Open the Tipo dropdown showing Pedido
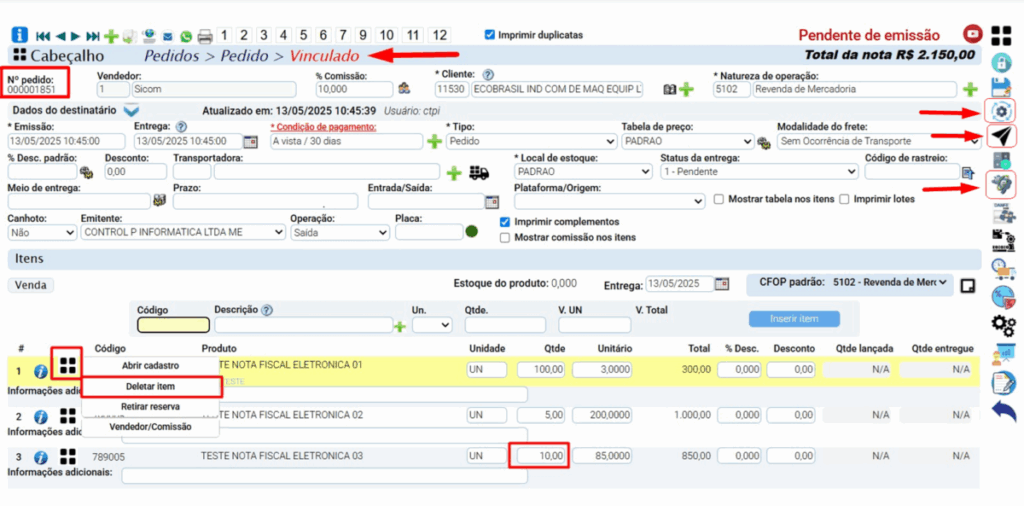The height and width of the screenshot is (506, 1024). pos(532,141)
